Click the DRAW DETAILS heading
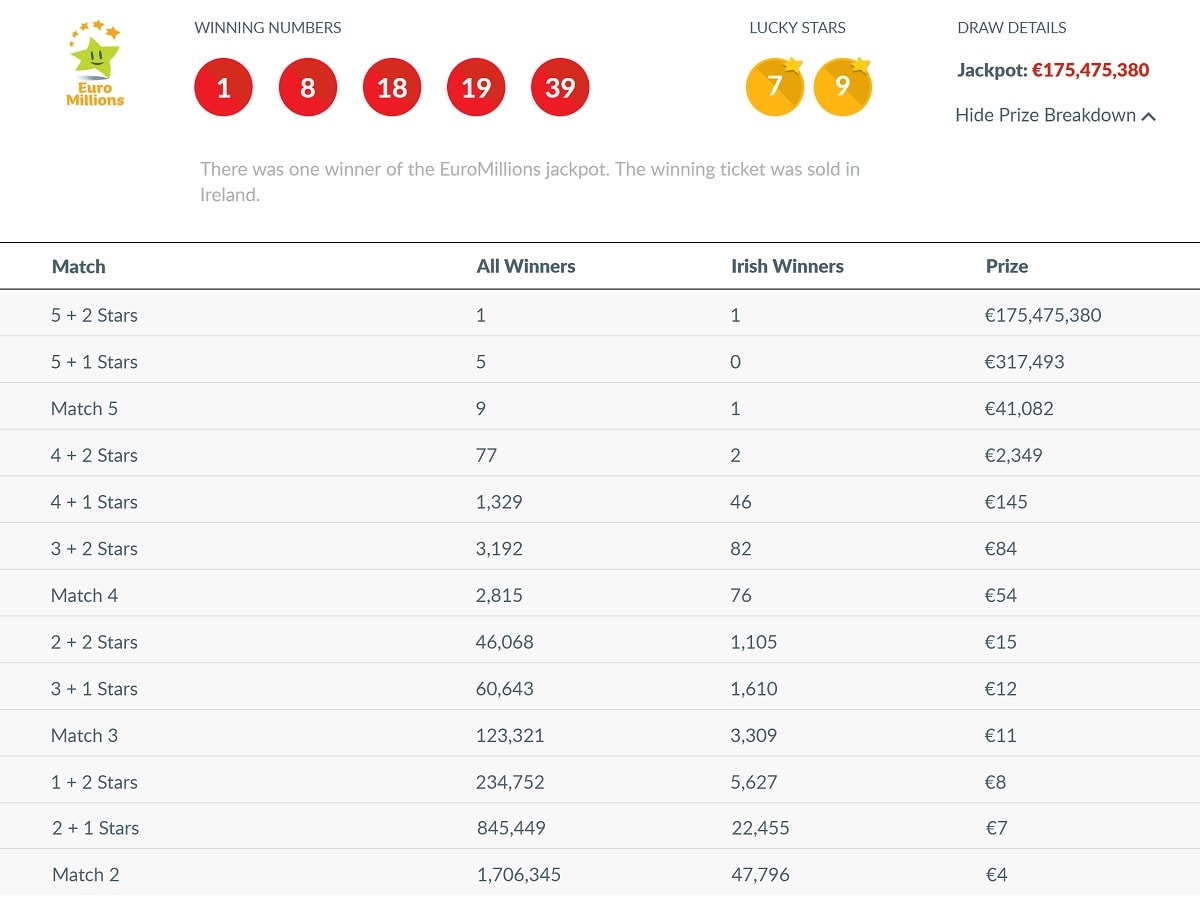The width and height of the screenshot is (1200, 899). [x=1012, y=28]
